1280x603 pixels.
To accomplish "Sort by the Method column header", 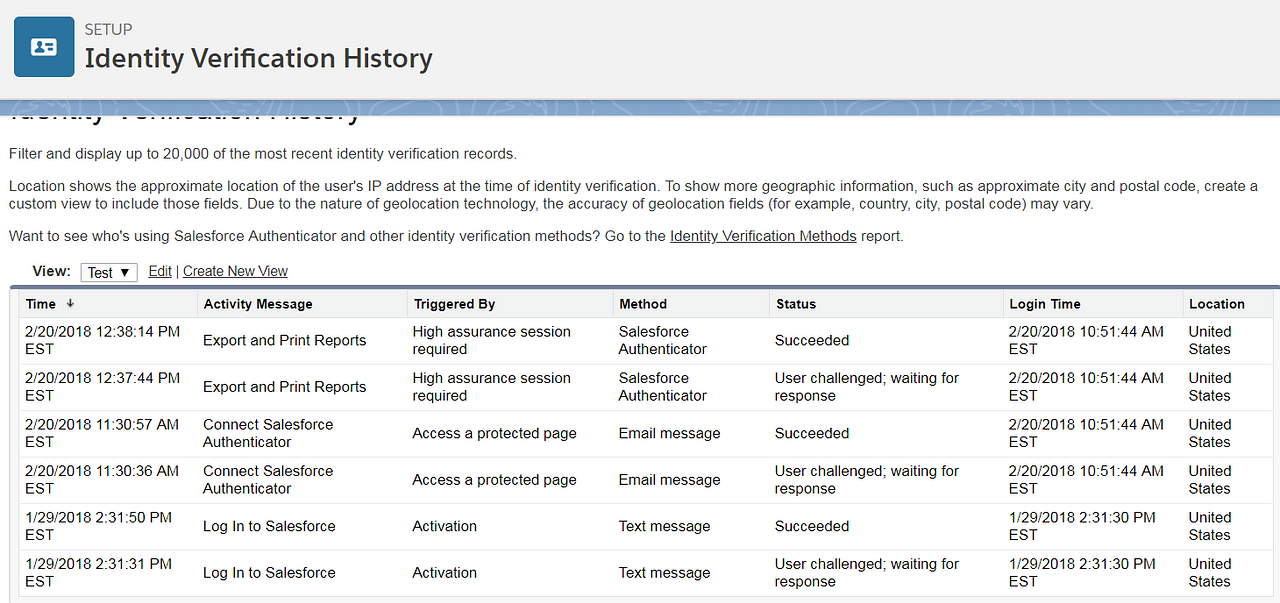I will [x=643, y=304].
